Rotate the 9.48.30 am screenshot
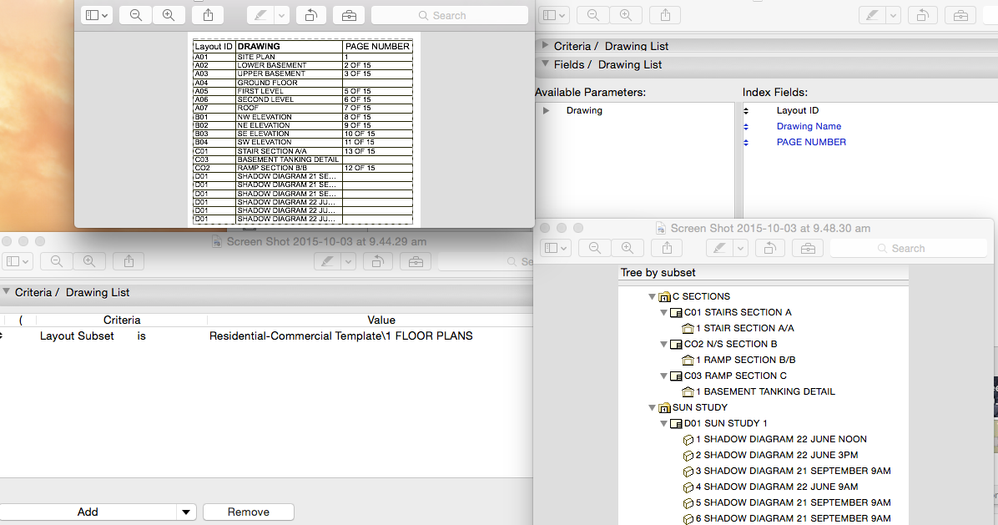The height and width of the screenshot is (525, 998). coord(770,248)
